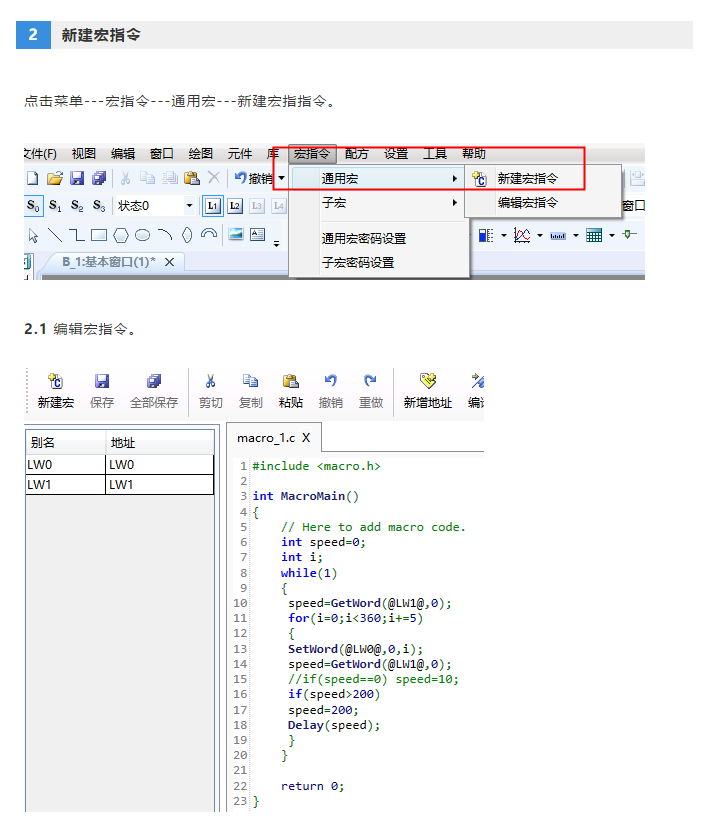Close the B_1:基本窗口(1) tab
Viewport: 708px width, 837px height.
coord(169,262)
